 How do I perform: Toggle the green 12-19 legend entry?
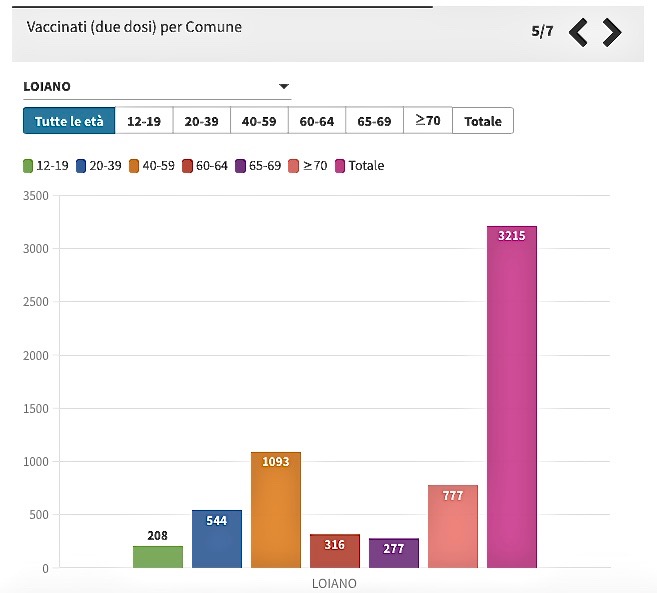click(44, 166)
